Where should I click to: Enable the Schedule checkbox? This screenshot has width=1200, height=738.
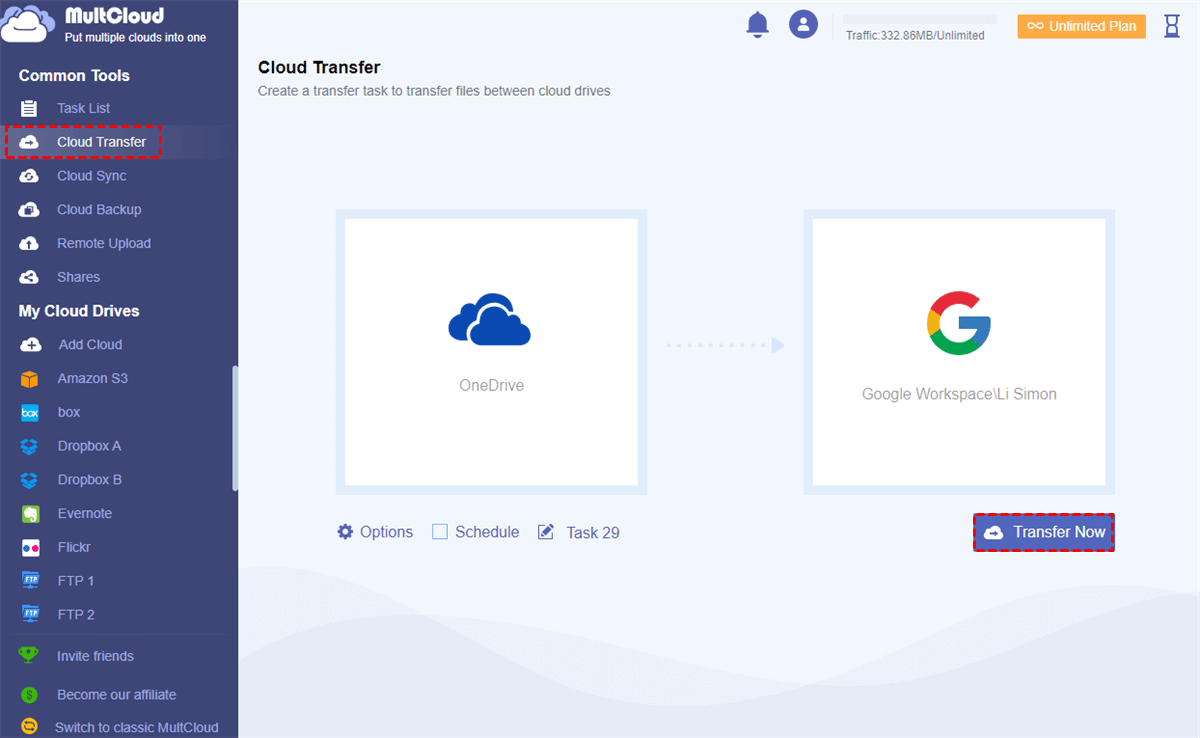440,532
